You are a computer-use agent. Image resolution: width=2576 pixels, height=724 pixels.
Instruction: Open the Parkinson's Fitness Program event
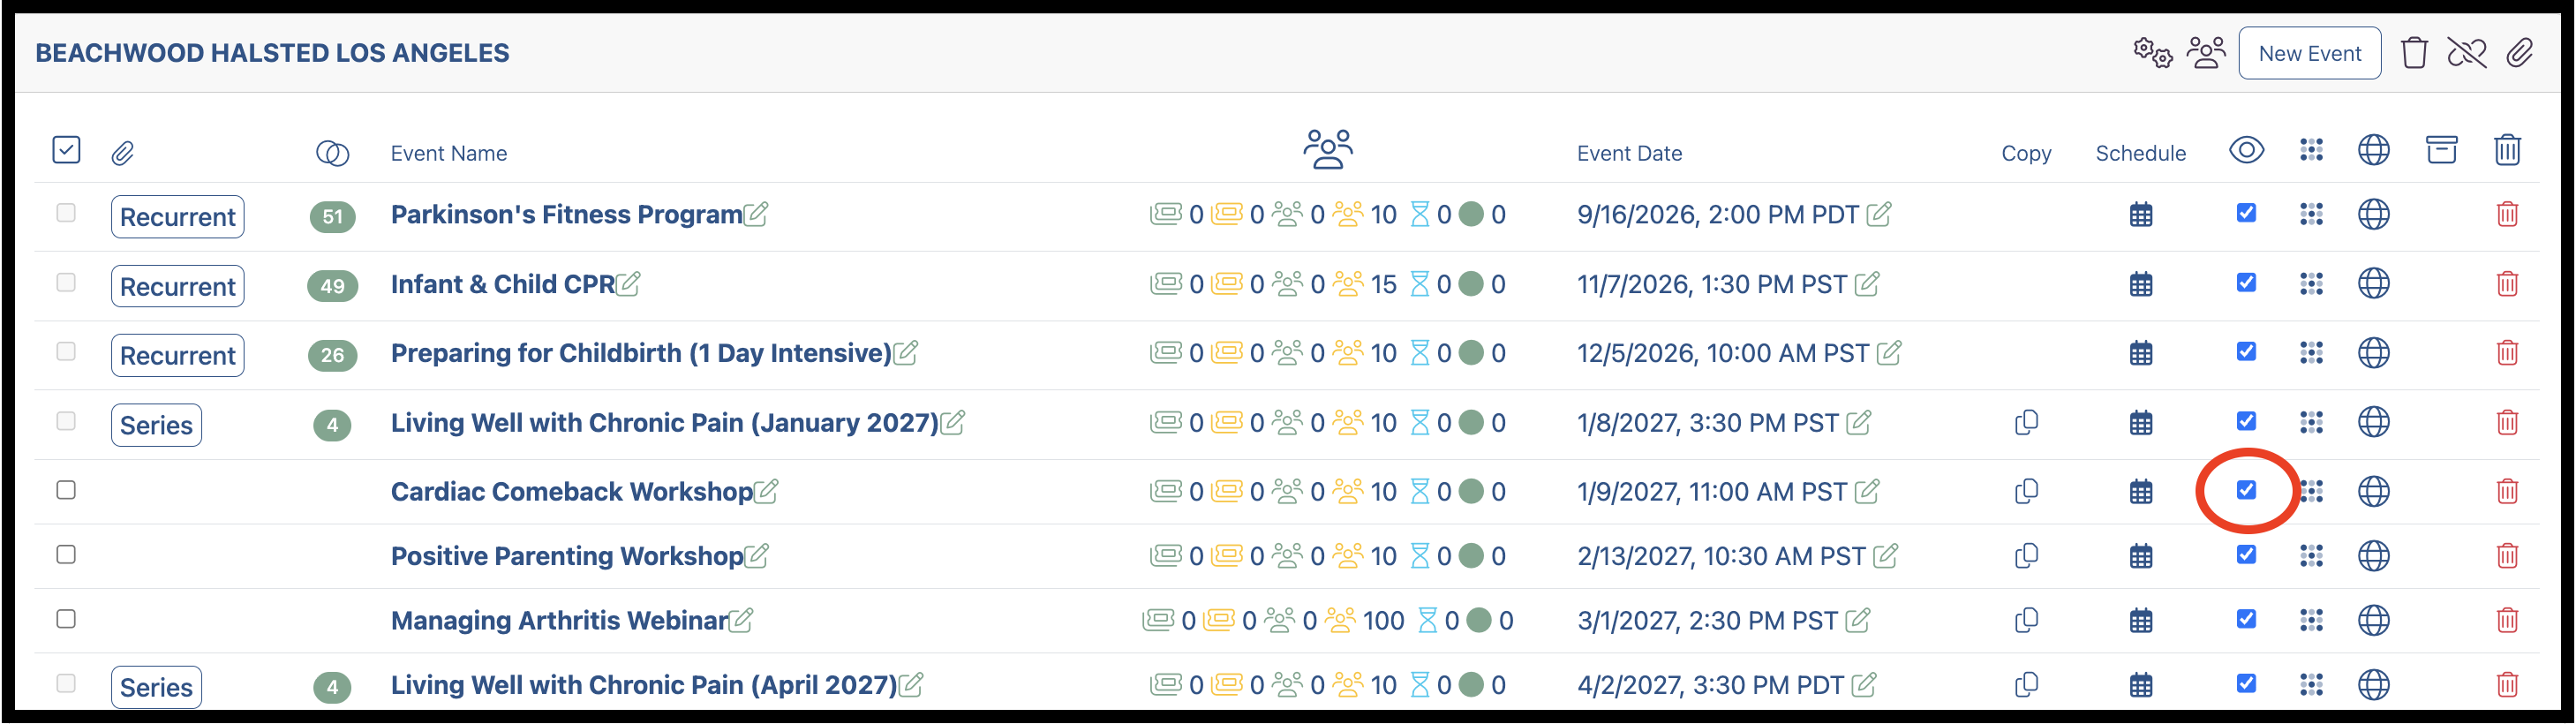pyautogui.click(x=566, y=215)
